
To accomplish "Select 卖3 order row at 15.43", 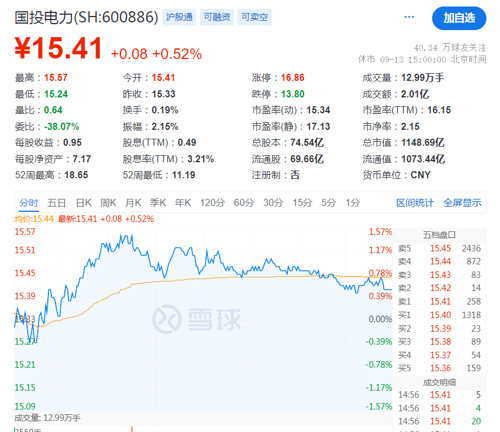I will pos(439,275).
